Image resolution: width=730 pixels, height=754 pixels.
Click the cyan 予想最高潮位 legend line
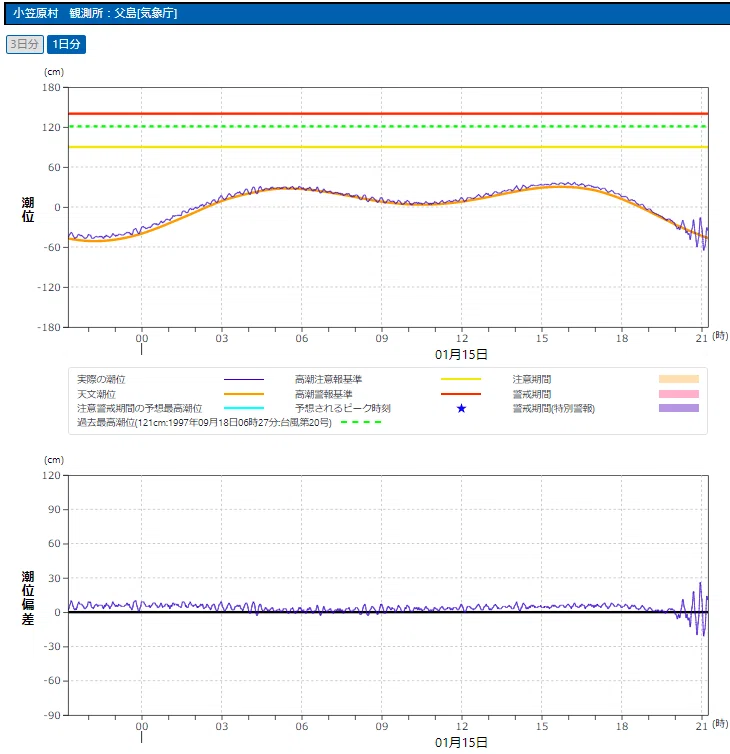tap(244, 408)
